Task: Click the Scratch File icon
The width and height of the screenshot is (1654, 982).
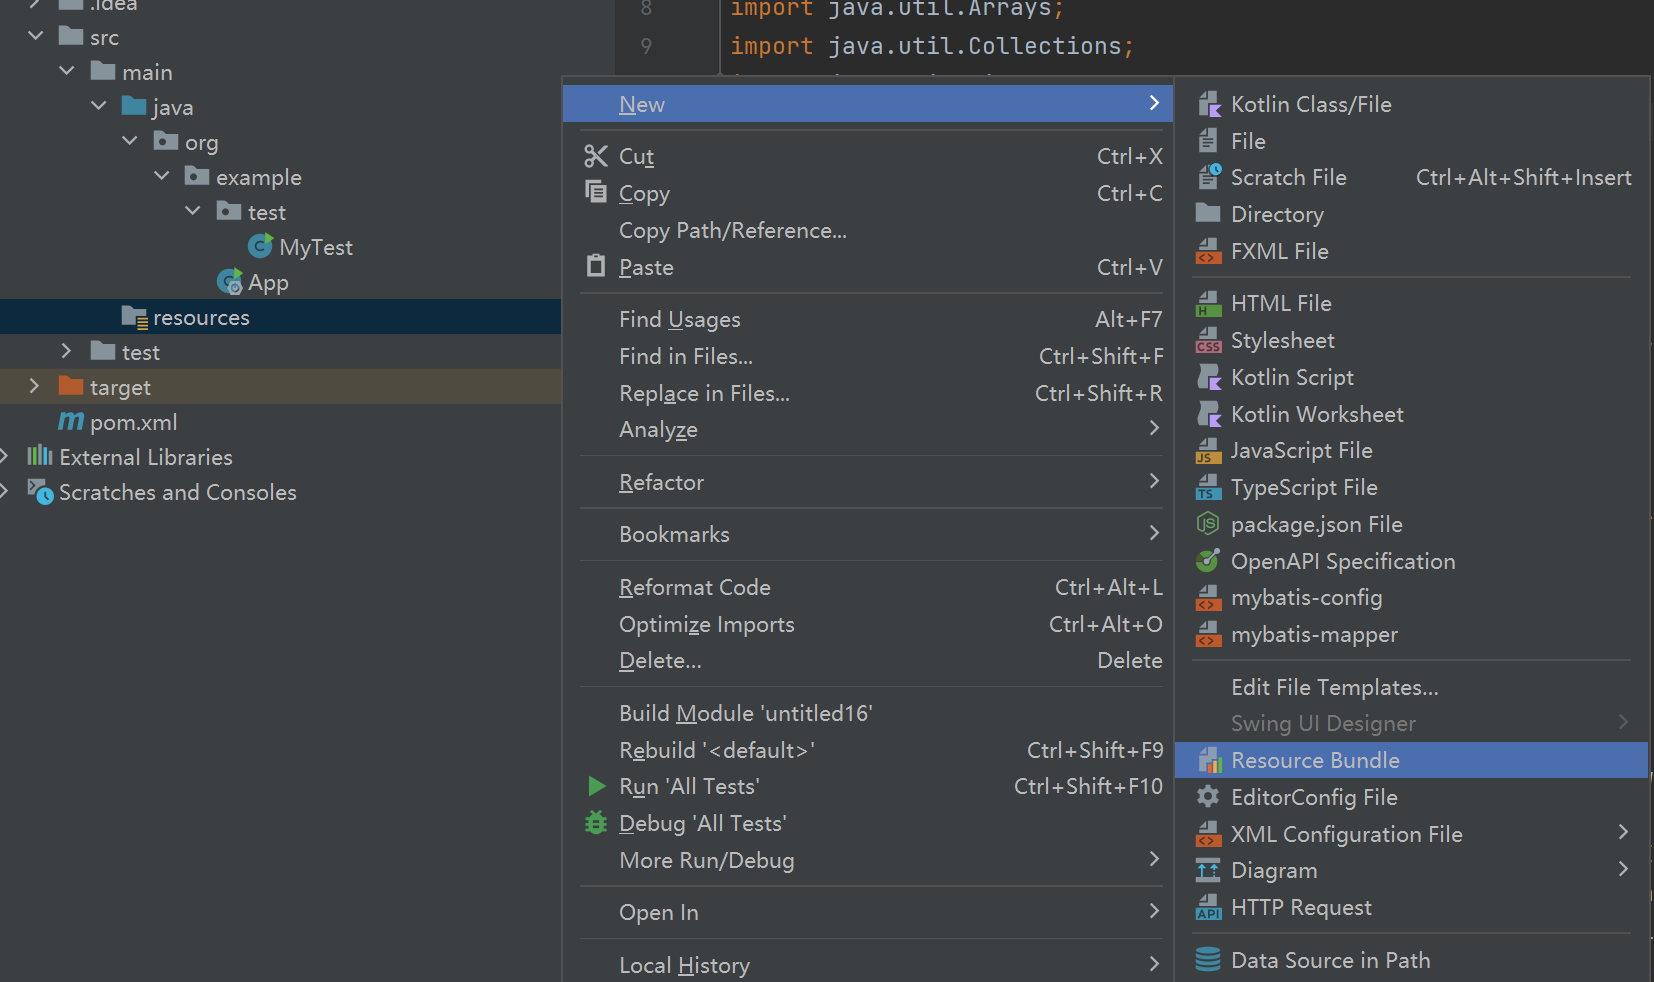Action: click(x=1209, y=177)
